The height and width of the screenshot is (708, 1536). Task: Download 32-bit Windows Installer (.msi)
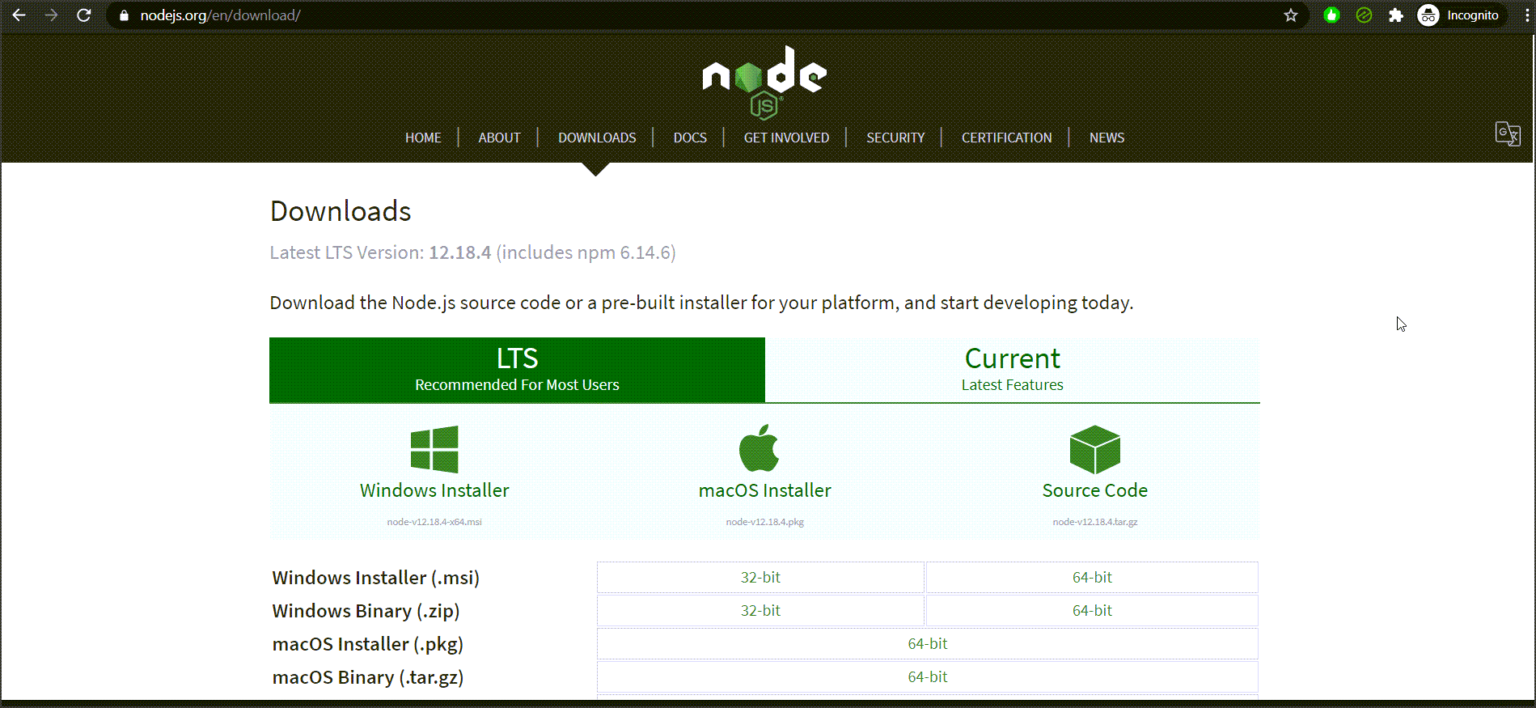coord(760,577)
